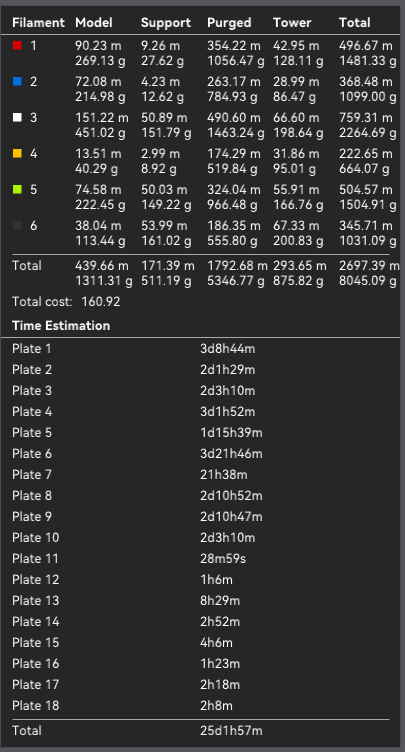Select the Plate 6 row label
This screenshot has width=405, height=752.
coord(32,454)
